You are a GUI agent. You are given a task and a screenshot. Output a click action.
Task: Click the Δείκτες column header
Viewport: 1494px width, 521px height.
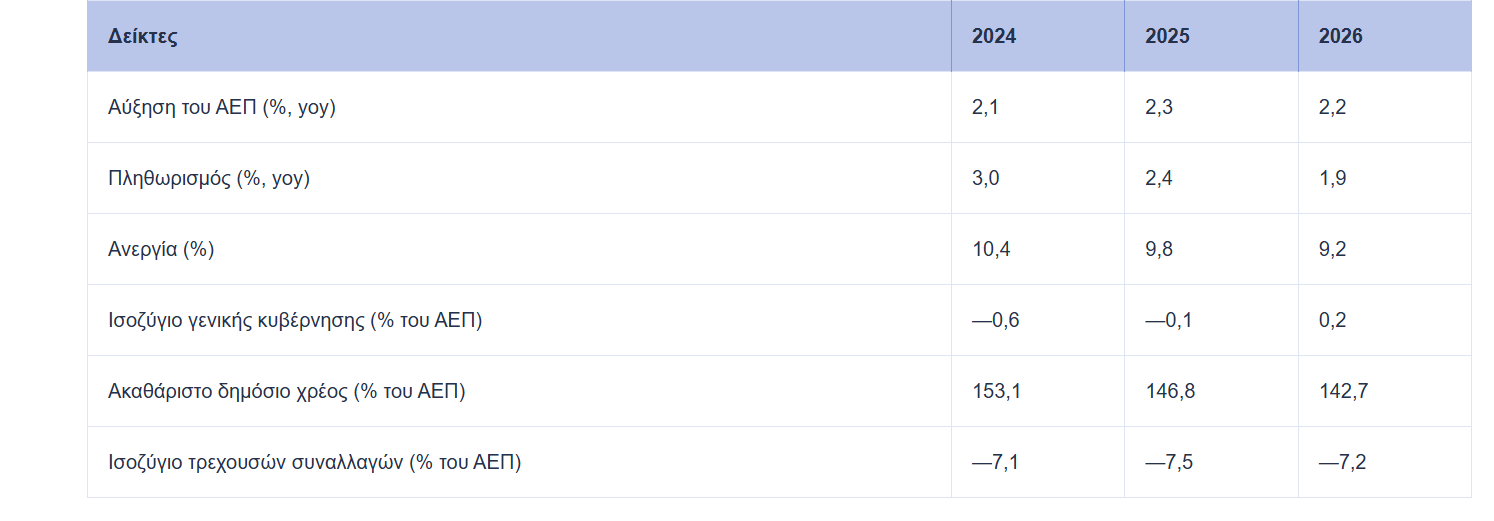click(x=143, y=37)
